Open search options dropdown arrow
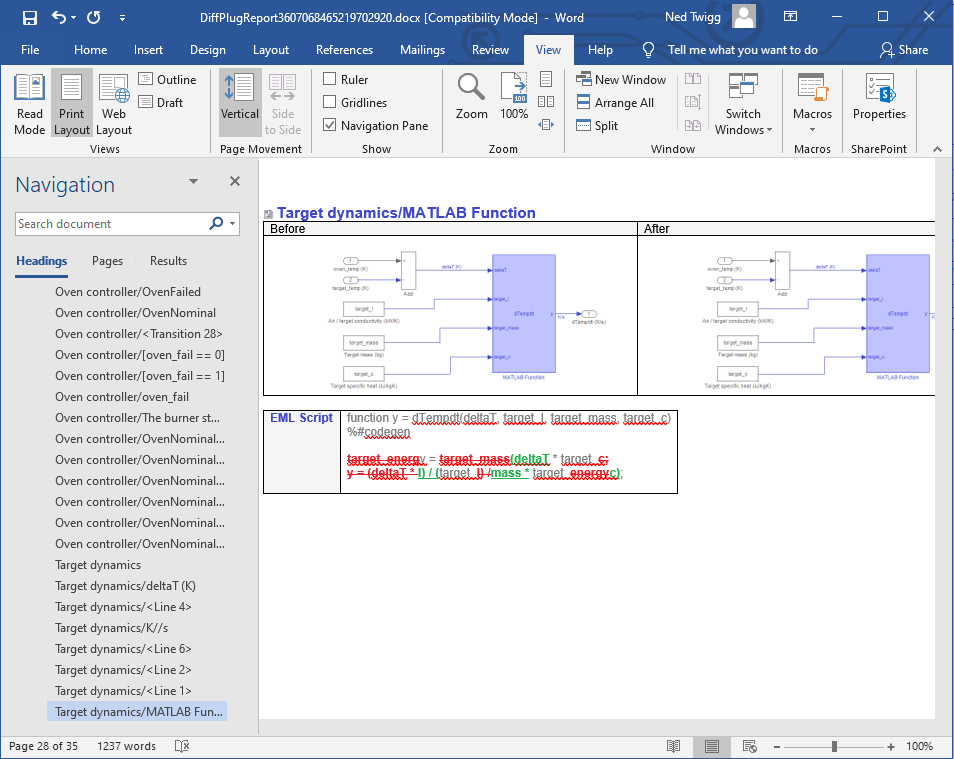 coord(232,223)
